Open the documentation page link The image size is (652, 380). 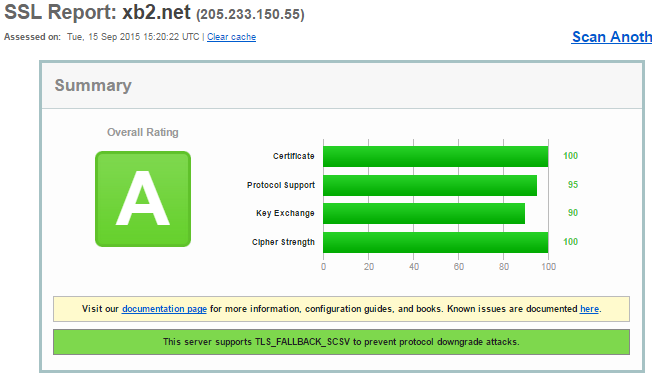point(164,309)
